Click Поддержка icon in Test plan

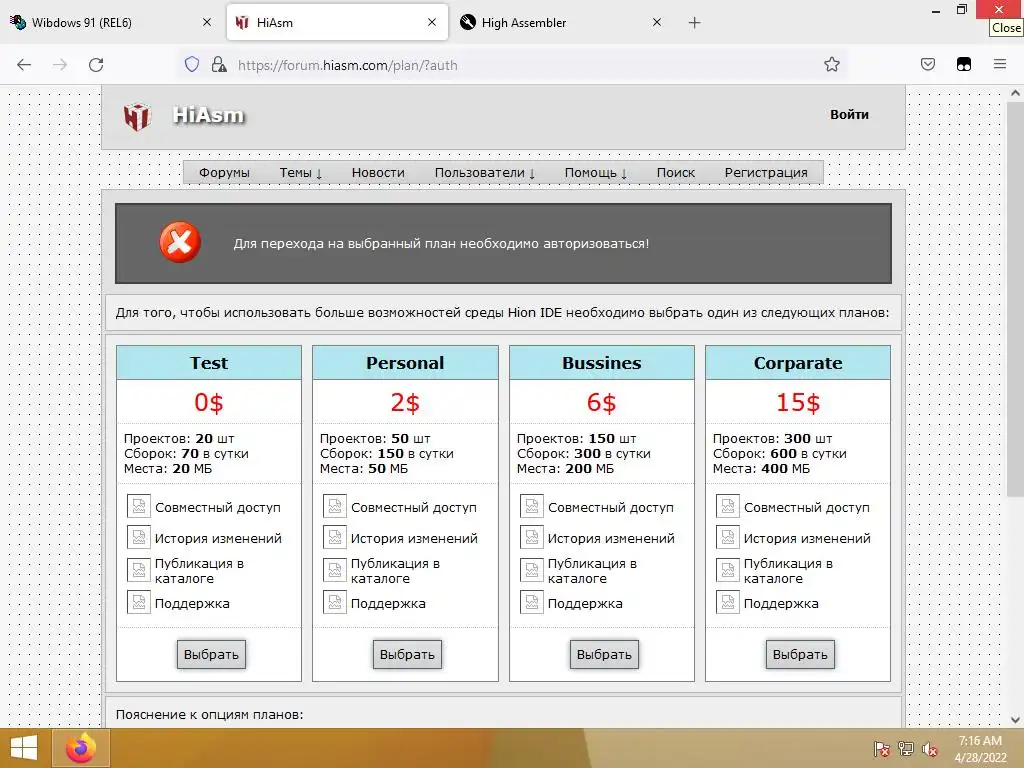pos(138,602)
